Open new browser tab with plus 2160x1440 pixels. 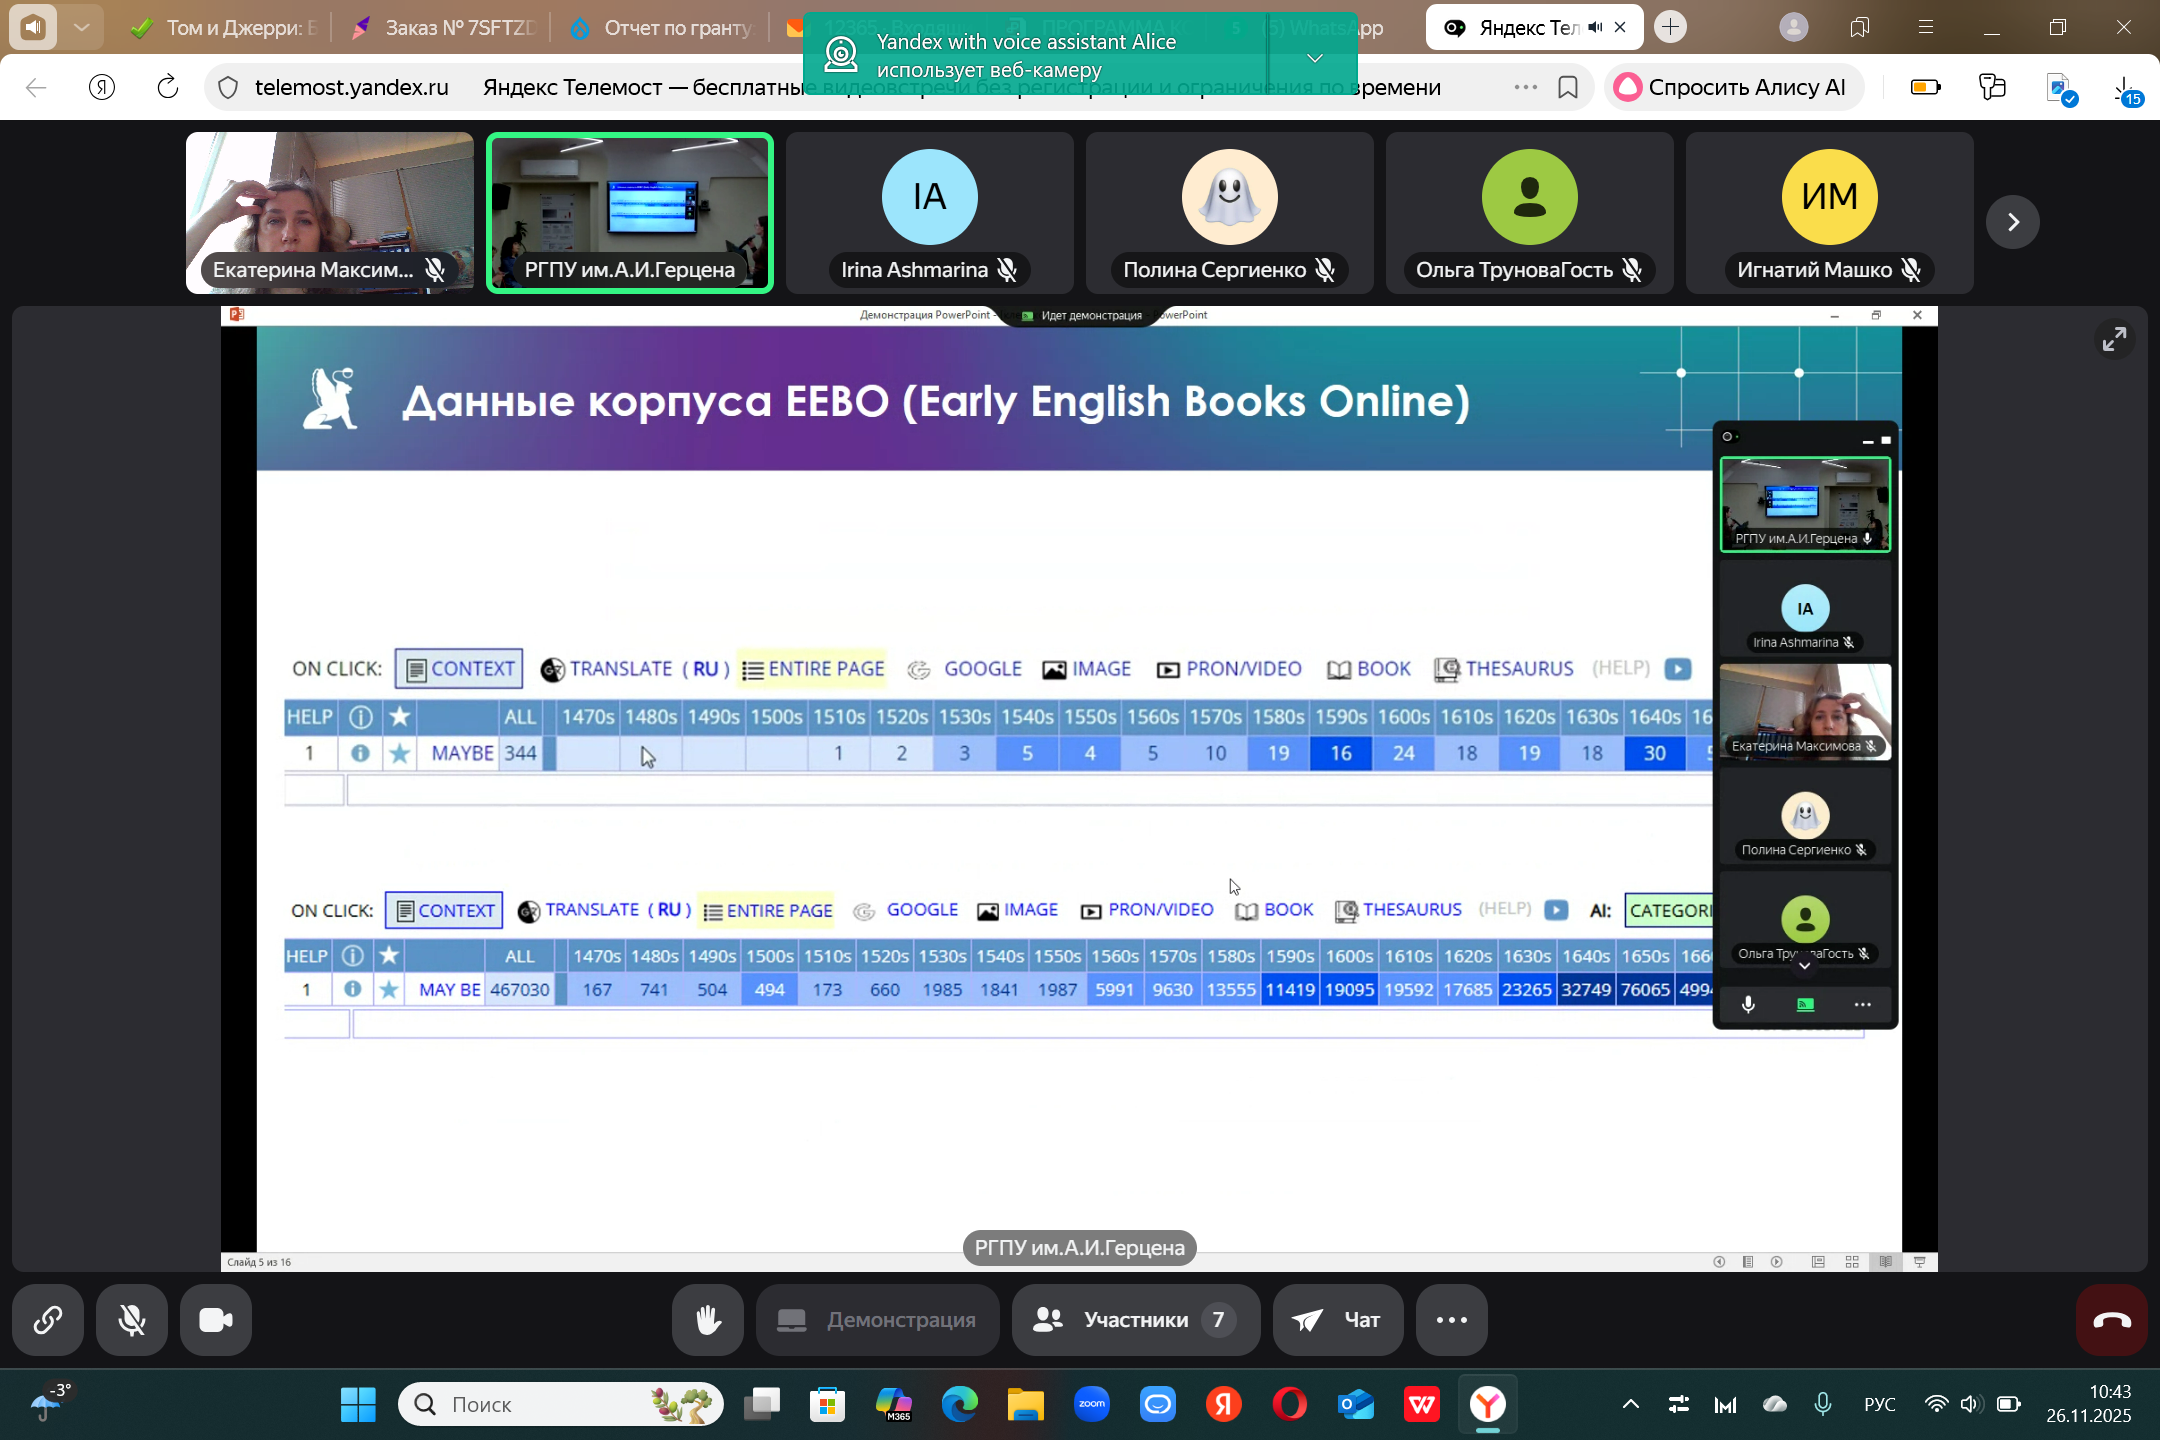point(1670,27)
